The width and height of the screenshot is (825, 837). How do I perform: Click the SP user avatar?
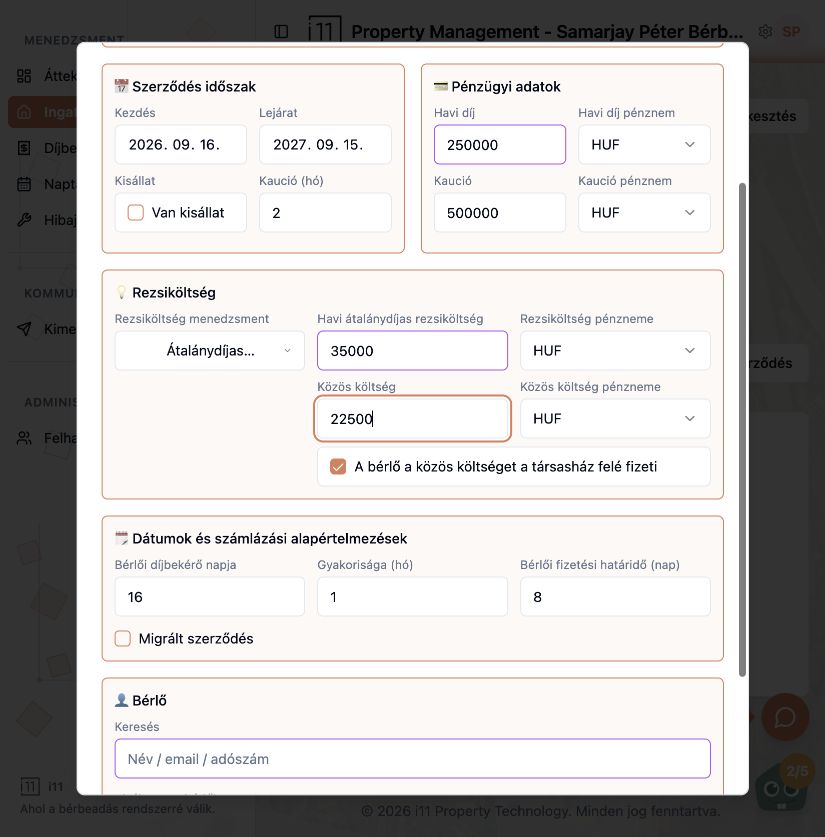pyautogui.click(x=791, y=31)
